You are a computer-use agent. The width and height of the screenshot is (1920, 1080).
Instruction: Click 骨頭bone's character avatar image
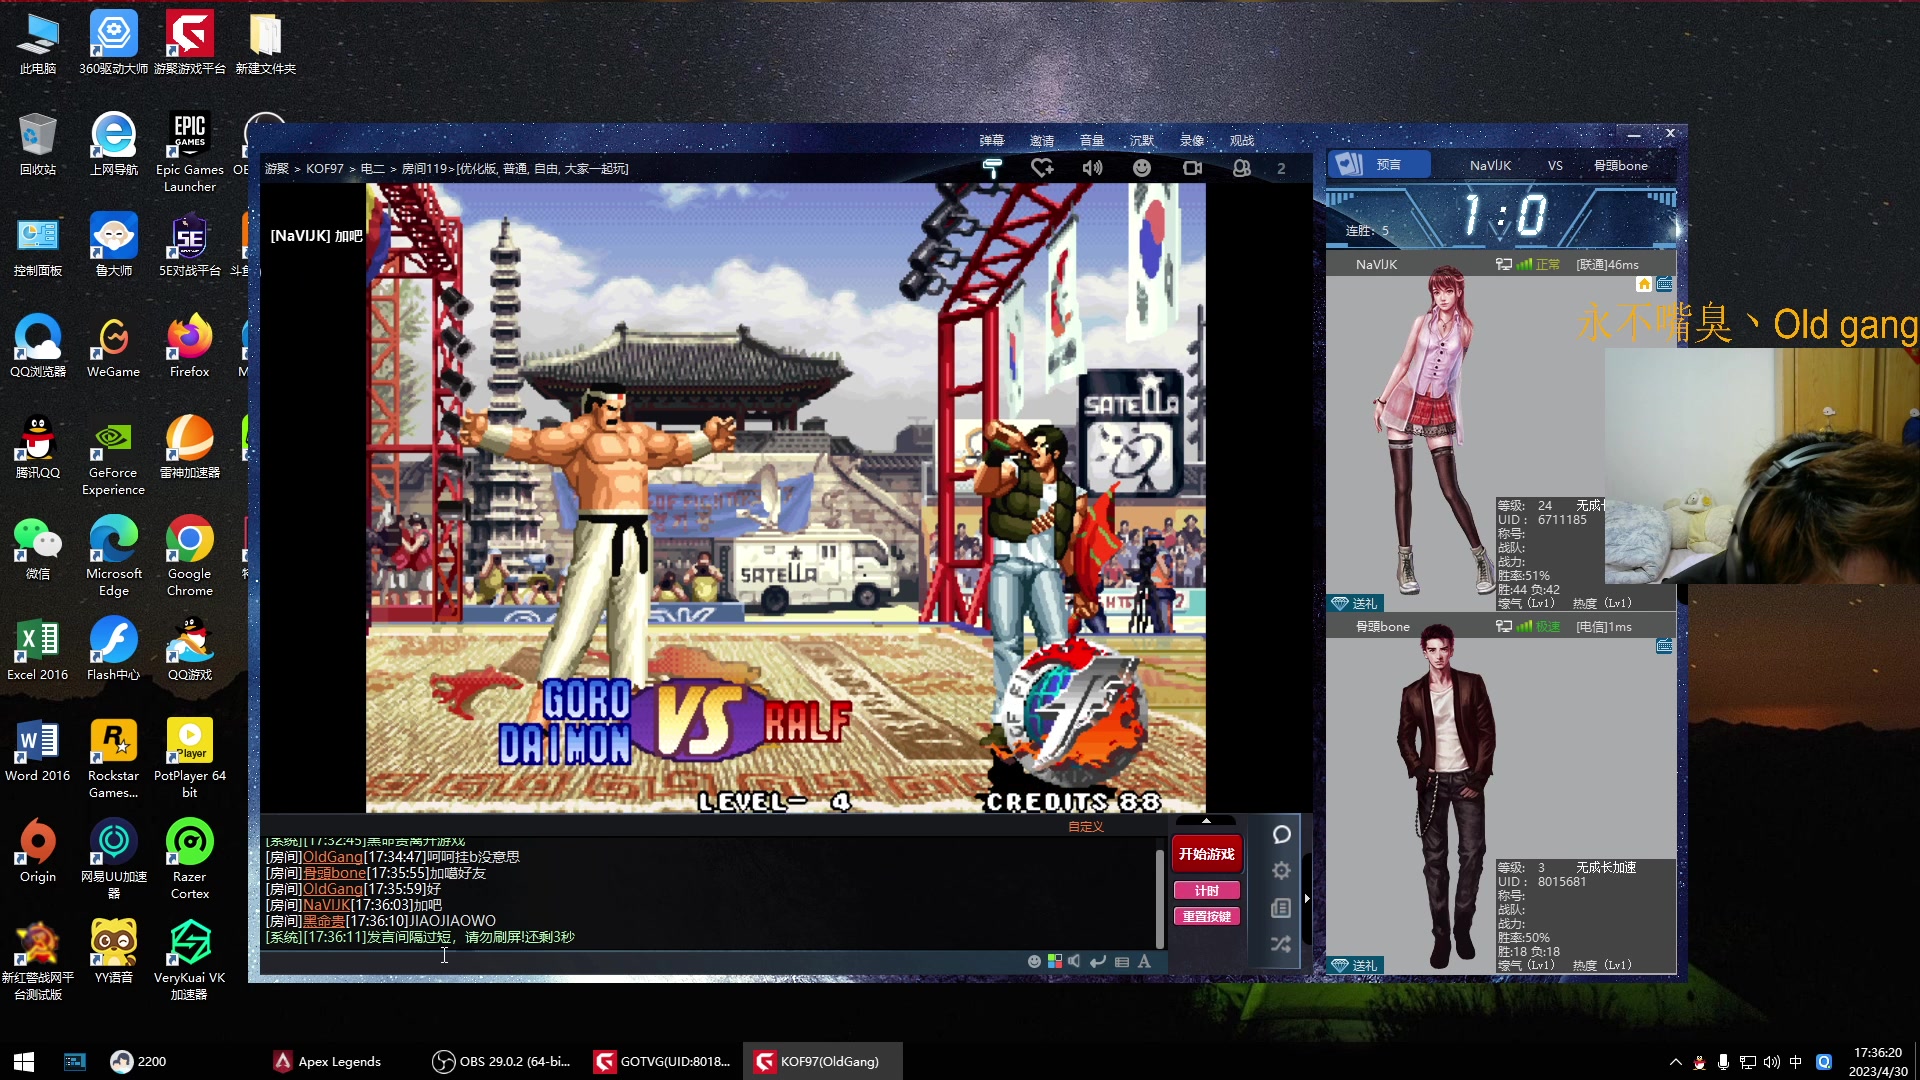tap(1445, 797)
